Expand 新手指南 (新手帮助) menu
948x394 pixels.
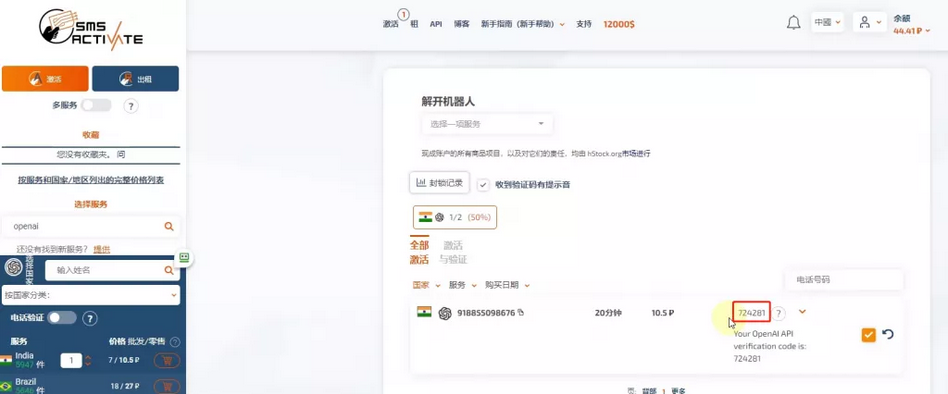[x=523, y=24]
